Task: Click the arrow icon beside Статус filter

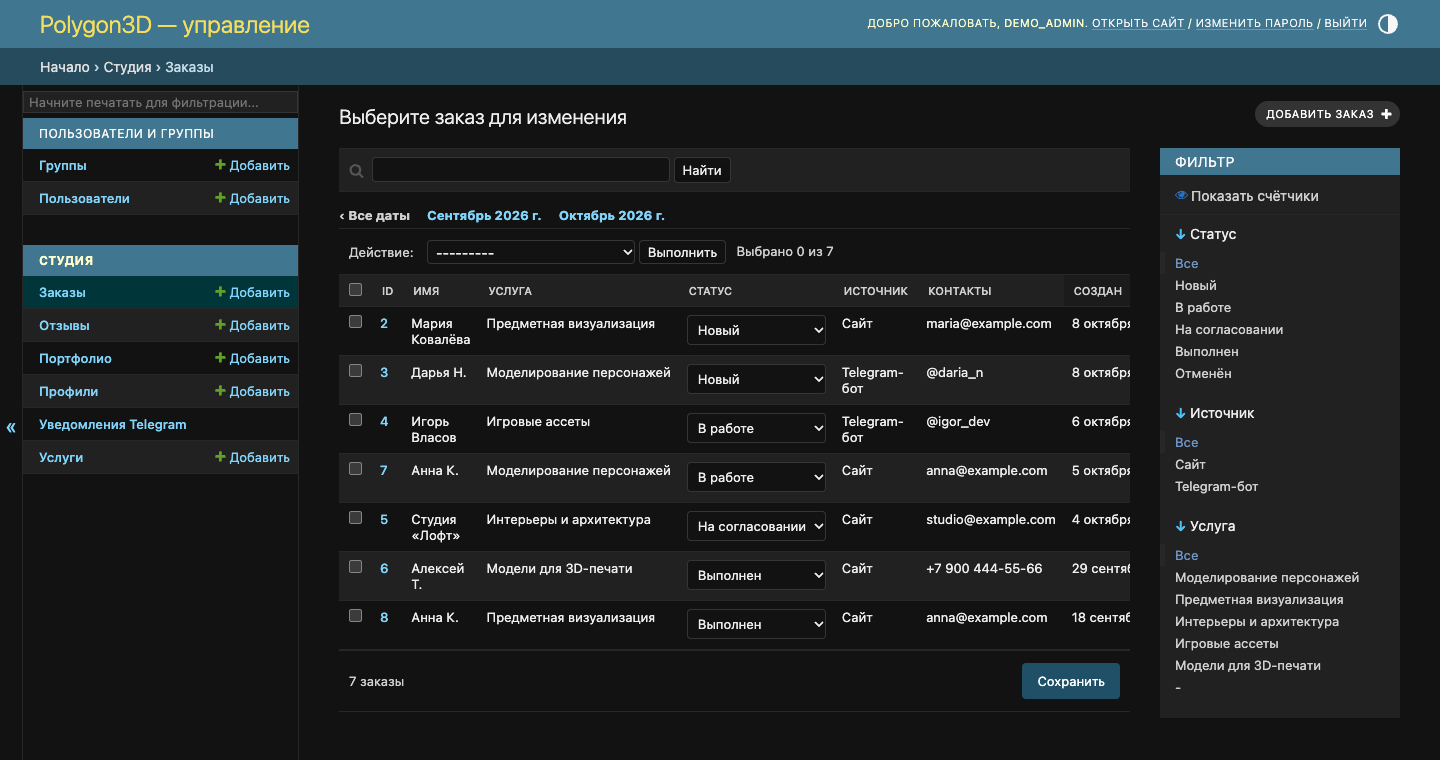Action: [1180, 234]
